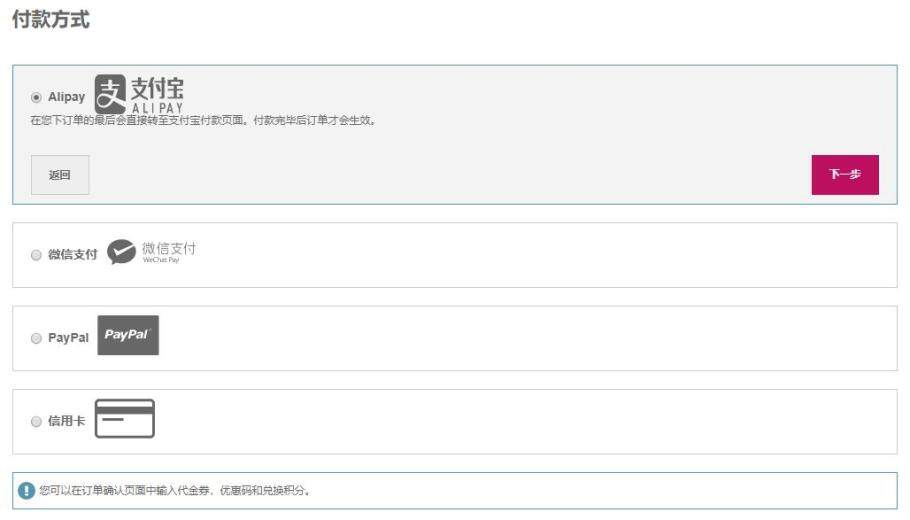Click the PayPal label text
910x520 pixels.
click(68, 338)
